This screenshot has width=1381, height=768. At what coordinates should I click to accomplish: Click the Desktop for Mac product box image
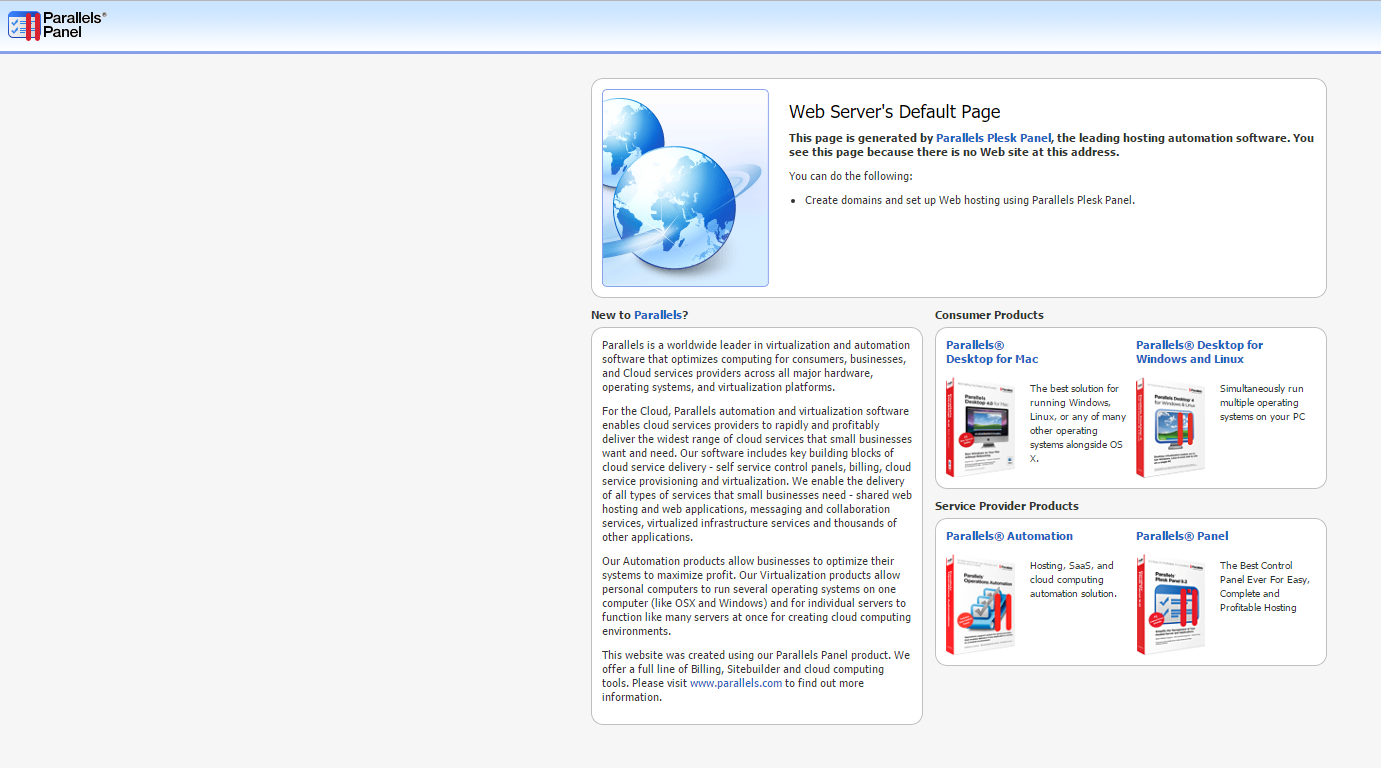[x=981, y=427]
